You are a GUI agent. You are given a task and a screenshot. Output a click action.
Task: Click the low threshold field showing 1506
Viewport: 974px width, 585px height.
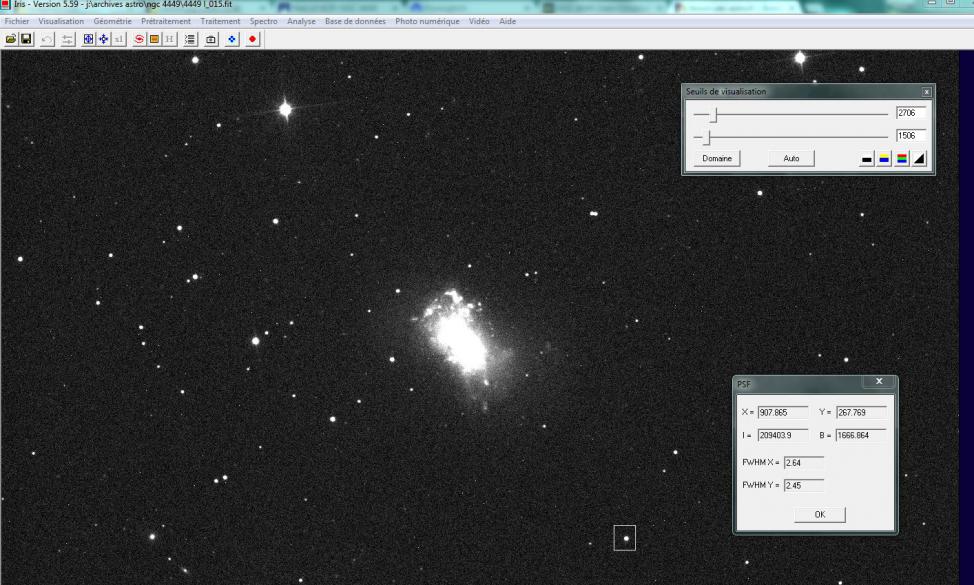(911, 135)
